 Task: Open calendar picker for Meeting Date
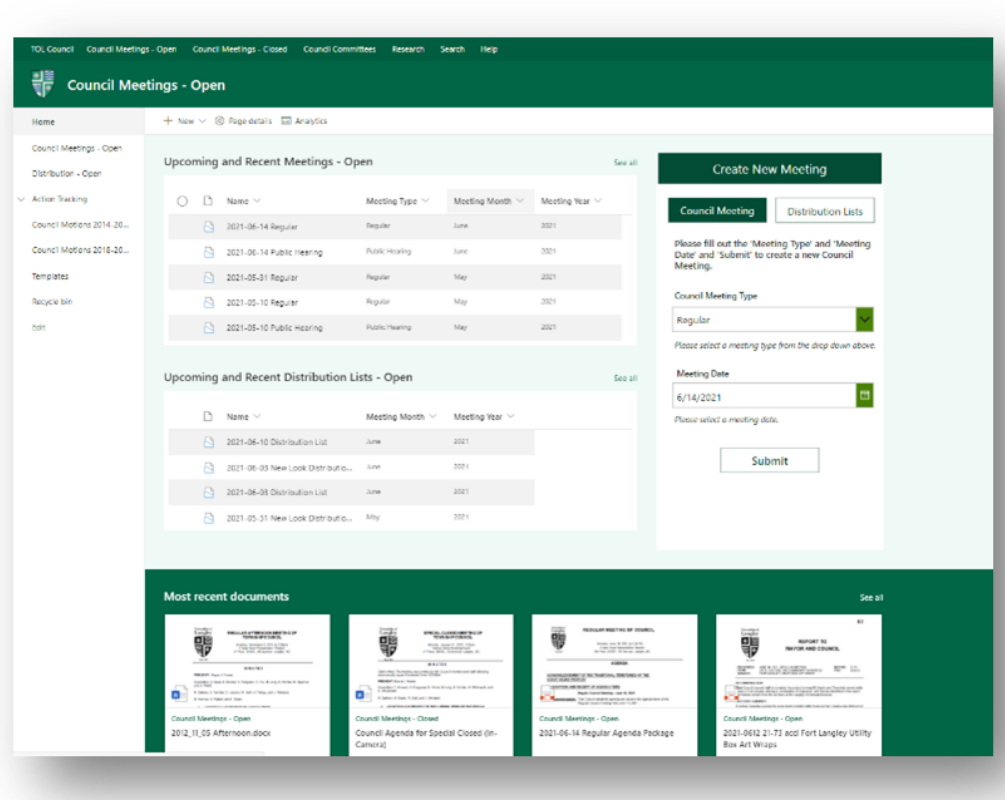pos(865,396)
